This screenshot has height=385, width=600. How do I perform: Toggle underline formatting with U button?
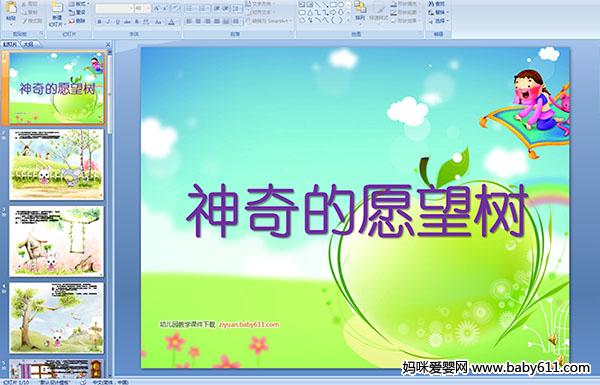click(117, 22)
